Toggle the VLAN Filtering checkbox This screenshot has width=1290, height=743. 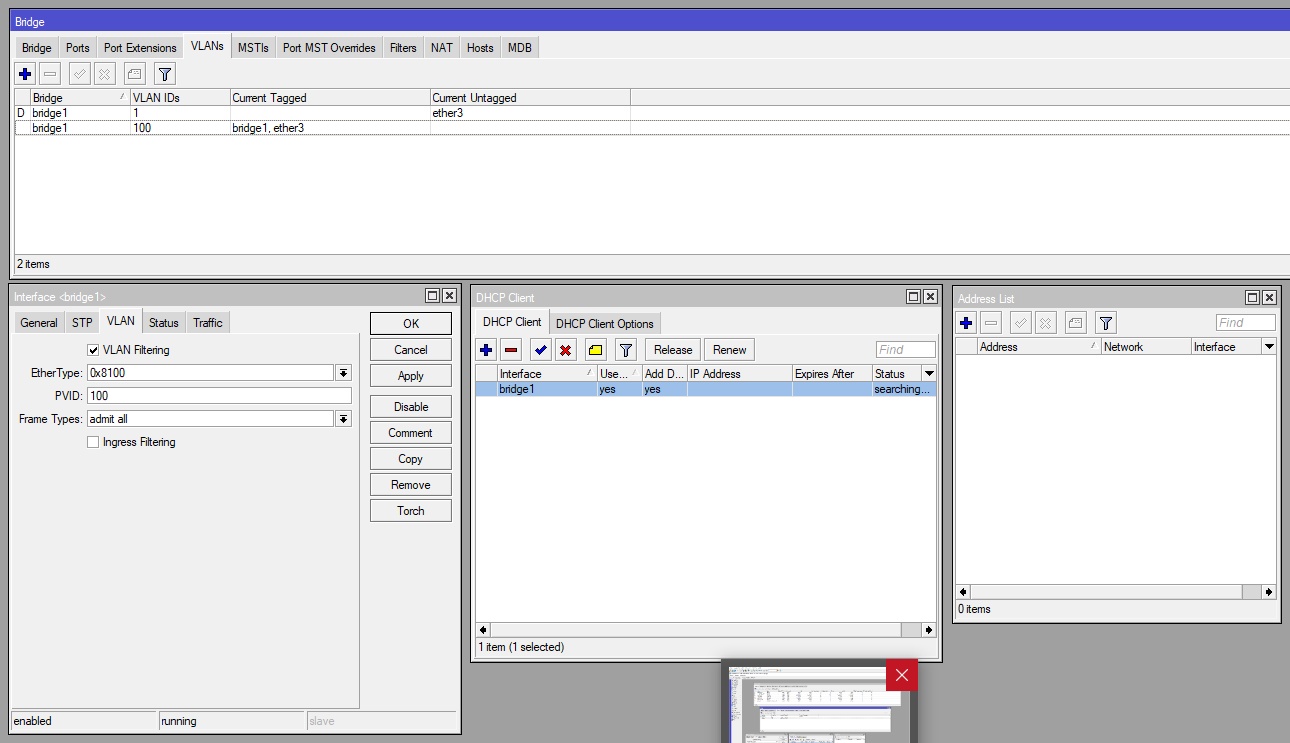(x=94, y=350)
